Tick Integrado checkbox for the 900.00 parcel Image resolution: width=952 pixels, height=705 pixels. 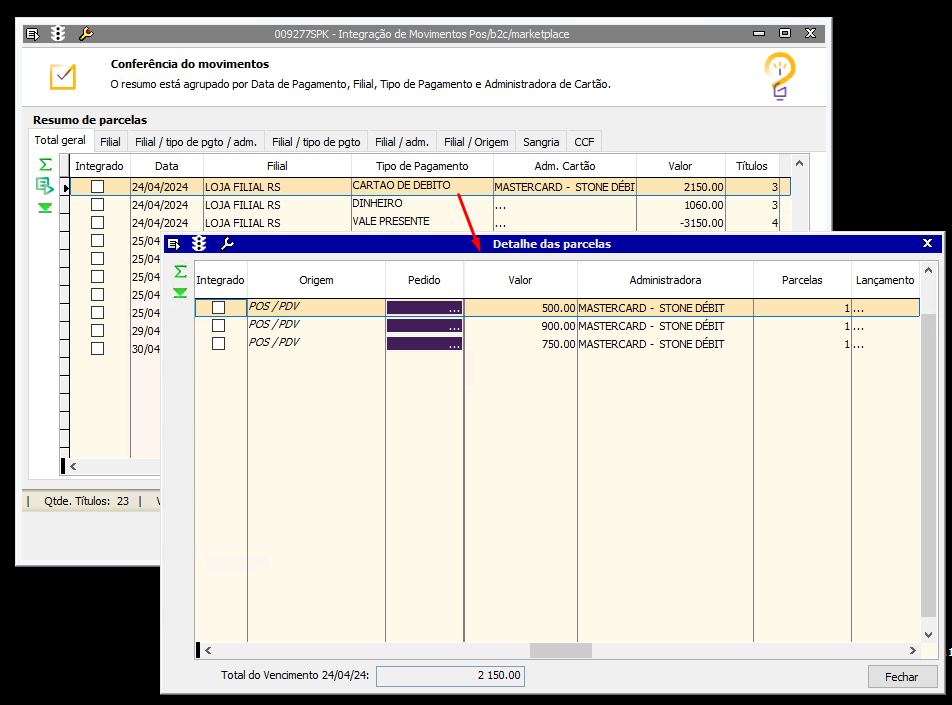tap(219, 325)
